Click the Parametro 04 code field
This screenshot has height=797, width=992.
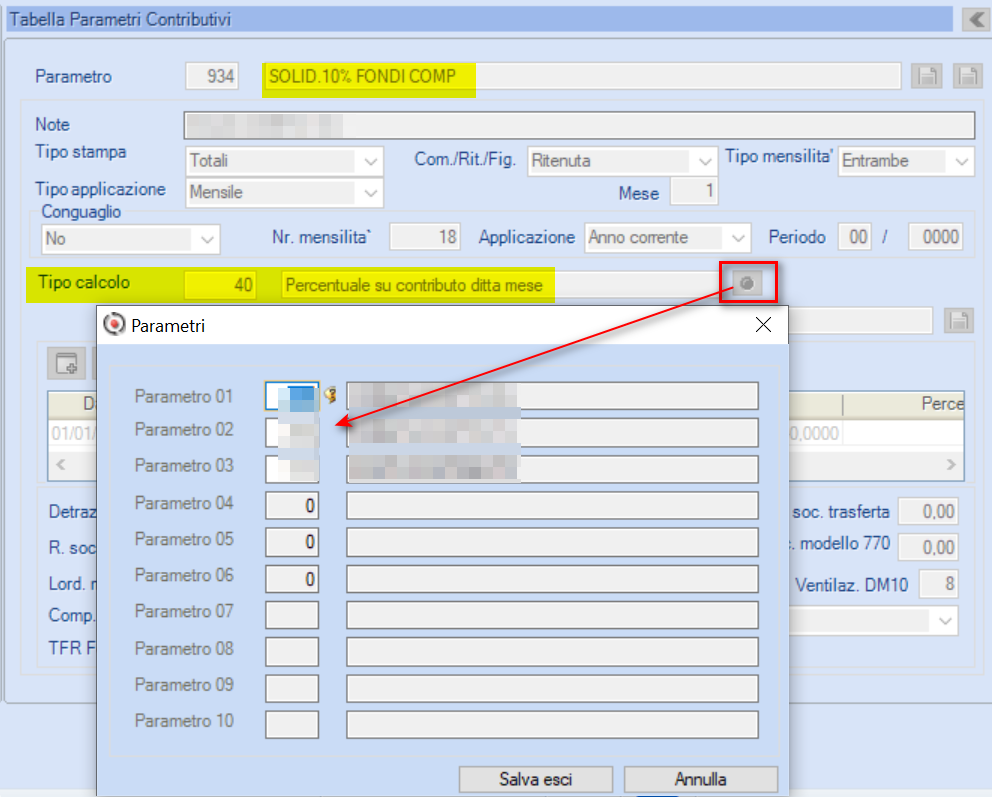click(x=292, y=506)
